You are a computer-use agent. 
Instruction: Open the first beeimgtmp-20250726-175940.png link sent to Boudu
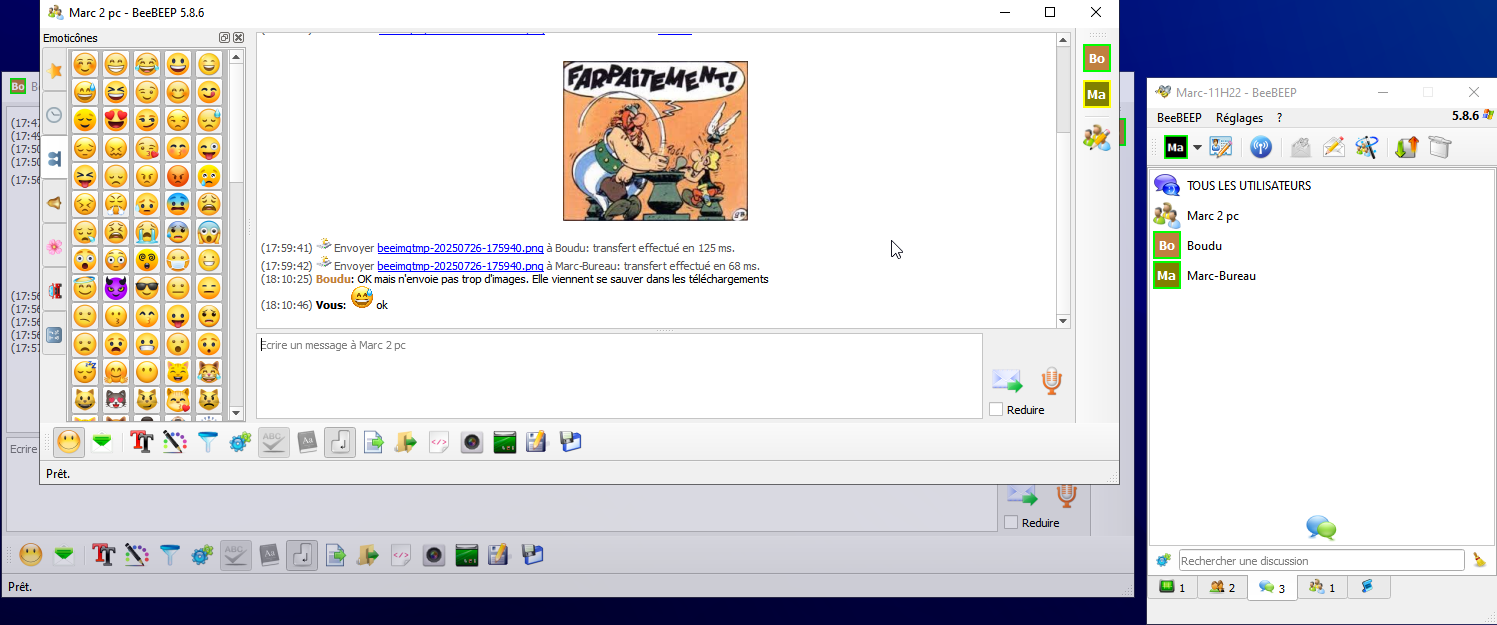460,247
